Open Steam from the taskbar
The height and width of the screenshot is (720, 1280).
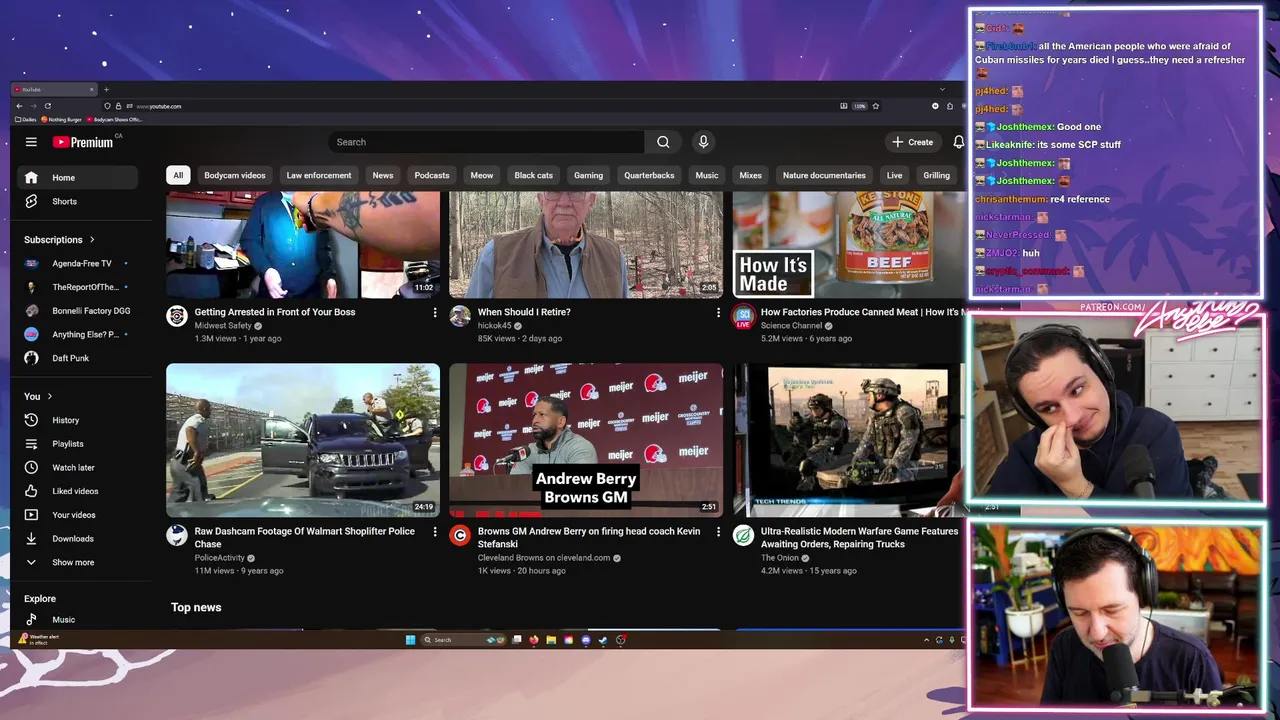[x=603, y=640]
